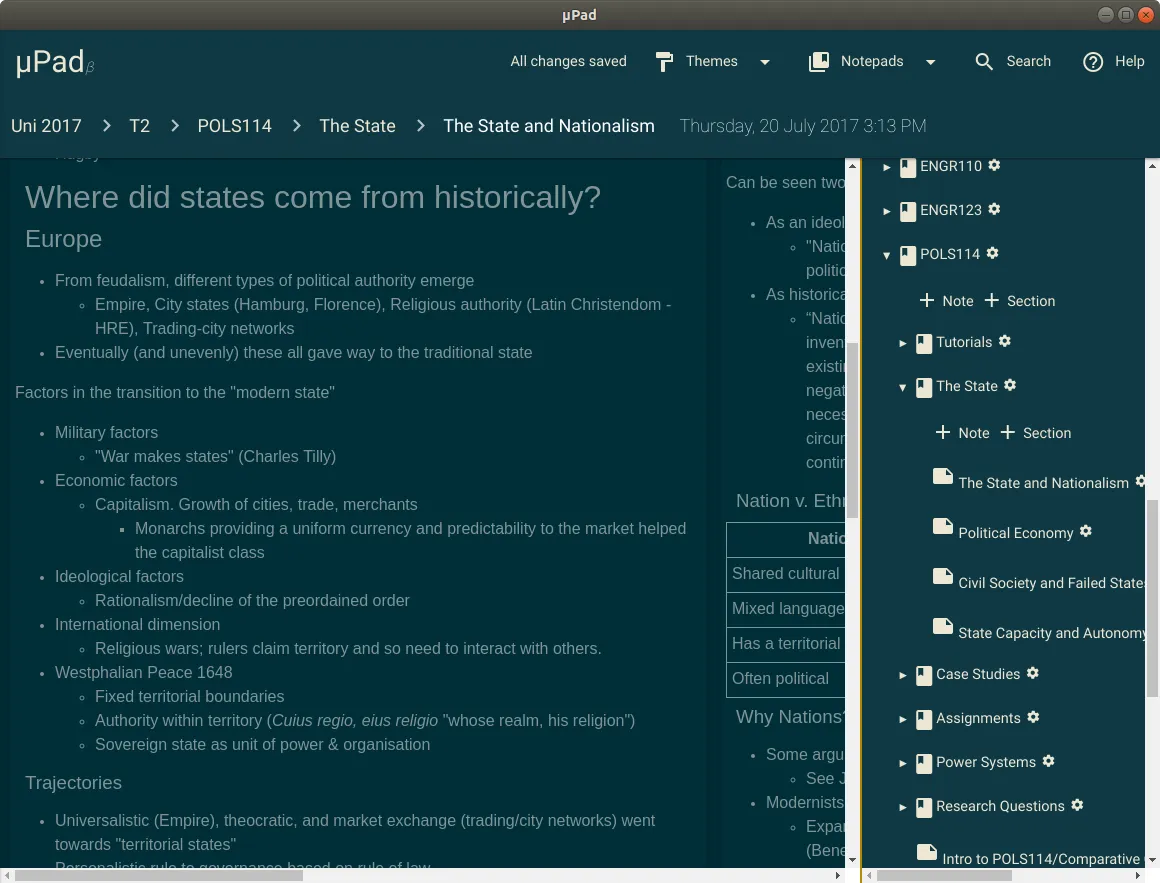Click gear icon beside Case Studies
This screenshot has width=1160, height=883.
1033,673
